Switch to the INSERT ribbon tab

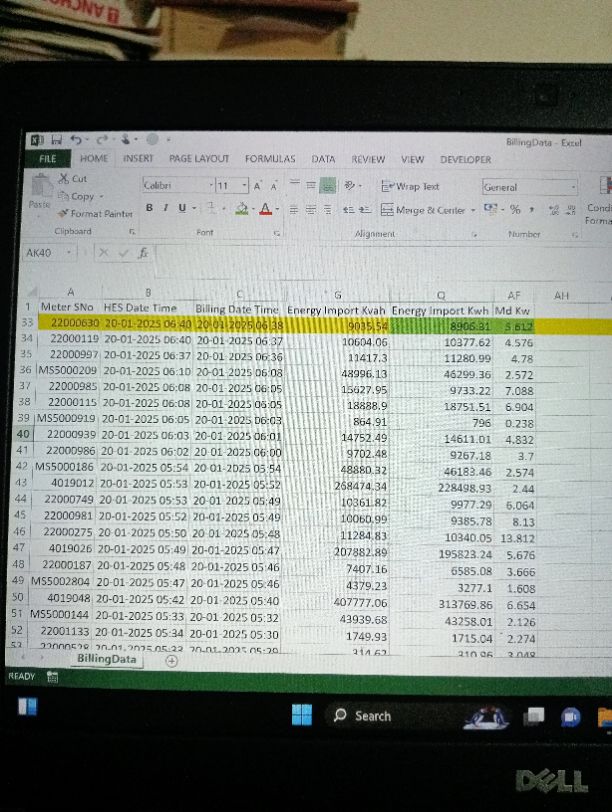tap(138, 158)
